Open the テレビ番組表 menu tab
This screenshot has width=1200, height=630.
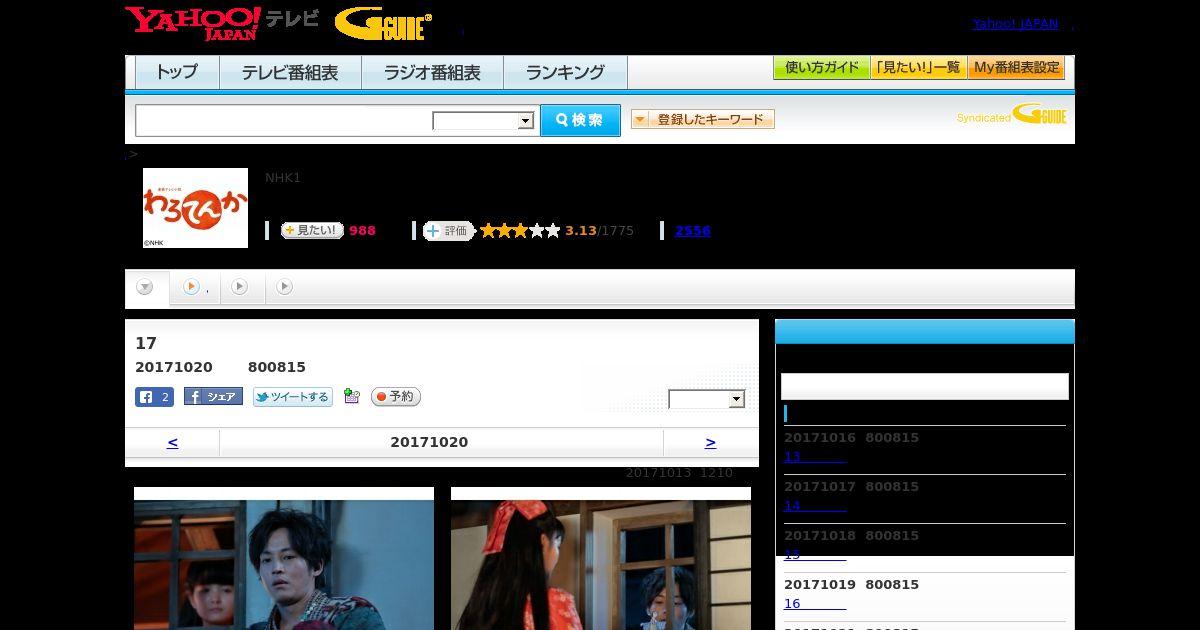290,72
